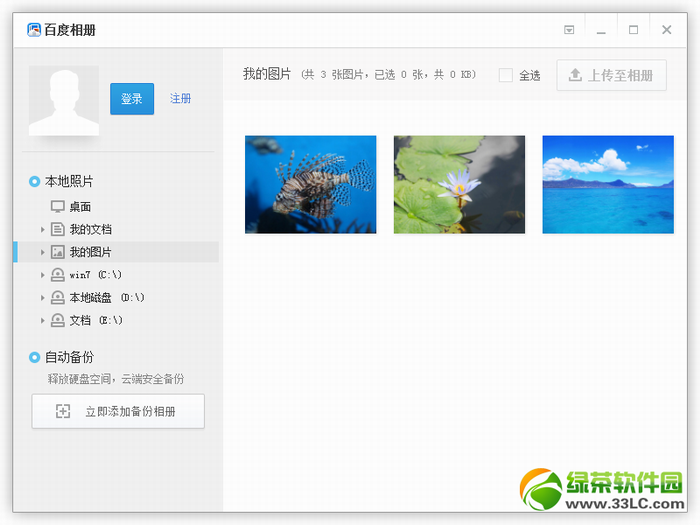Click the 百度相册 app logo icon
Screen dimensions: 700x525
click(x=33, y=30)
